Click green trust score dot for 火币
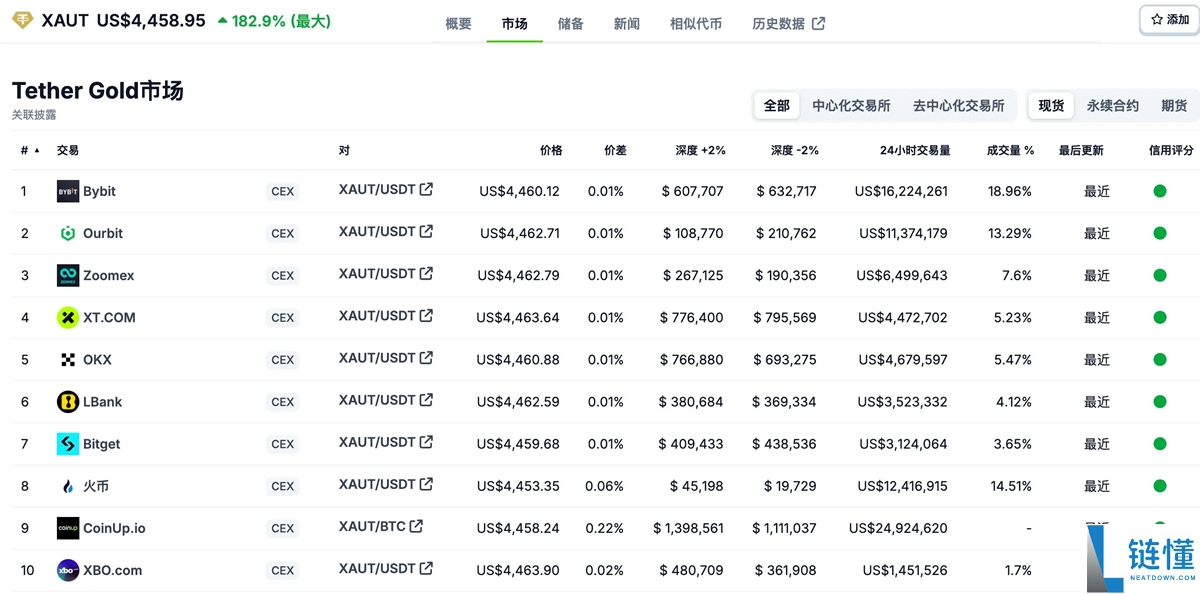1200x594 pixels. (1160, 486)
